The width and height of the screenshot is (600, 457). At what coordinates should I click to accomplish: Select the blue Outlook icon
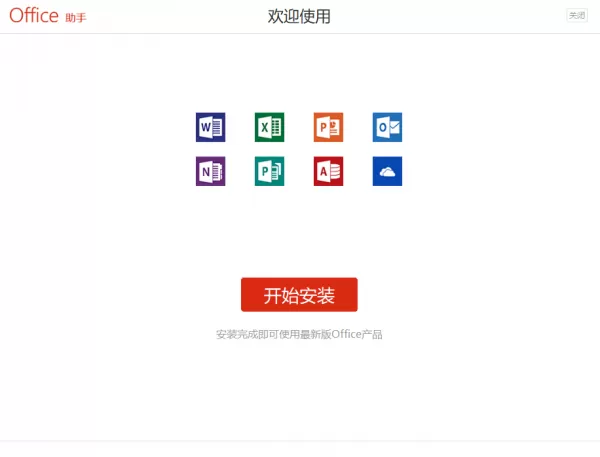tap(387, 127)
